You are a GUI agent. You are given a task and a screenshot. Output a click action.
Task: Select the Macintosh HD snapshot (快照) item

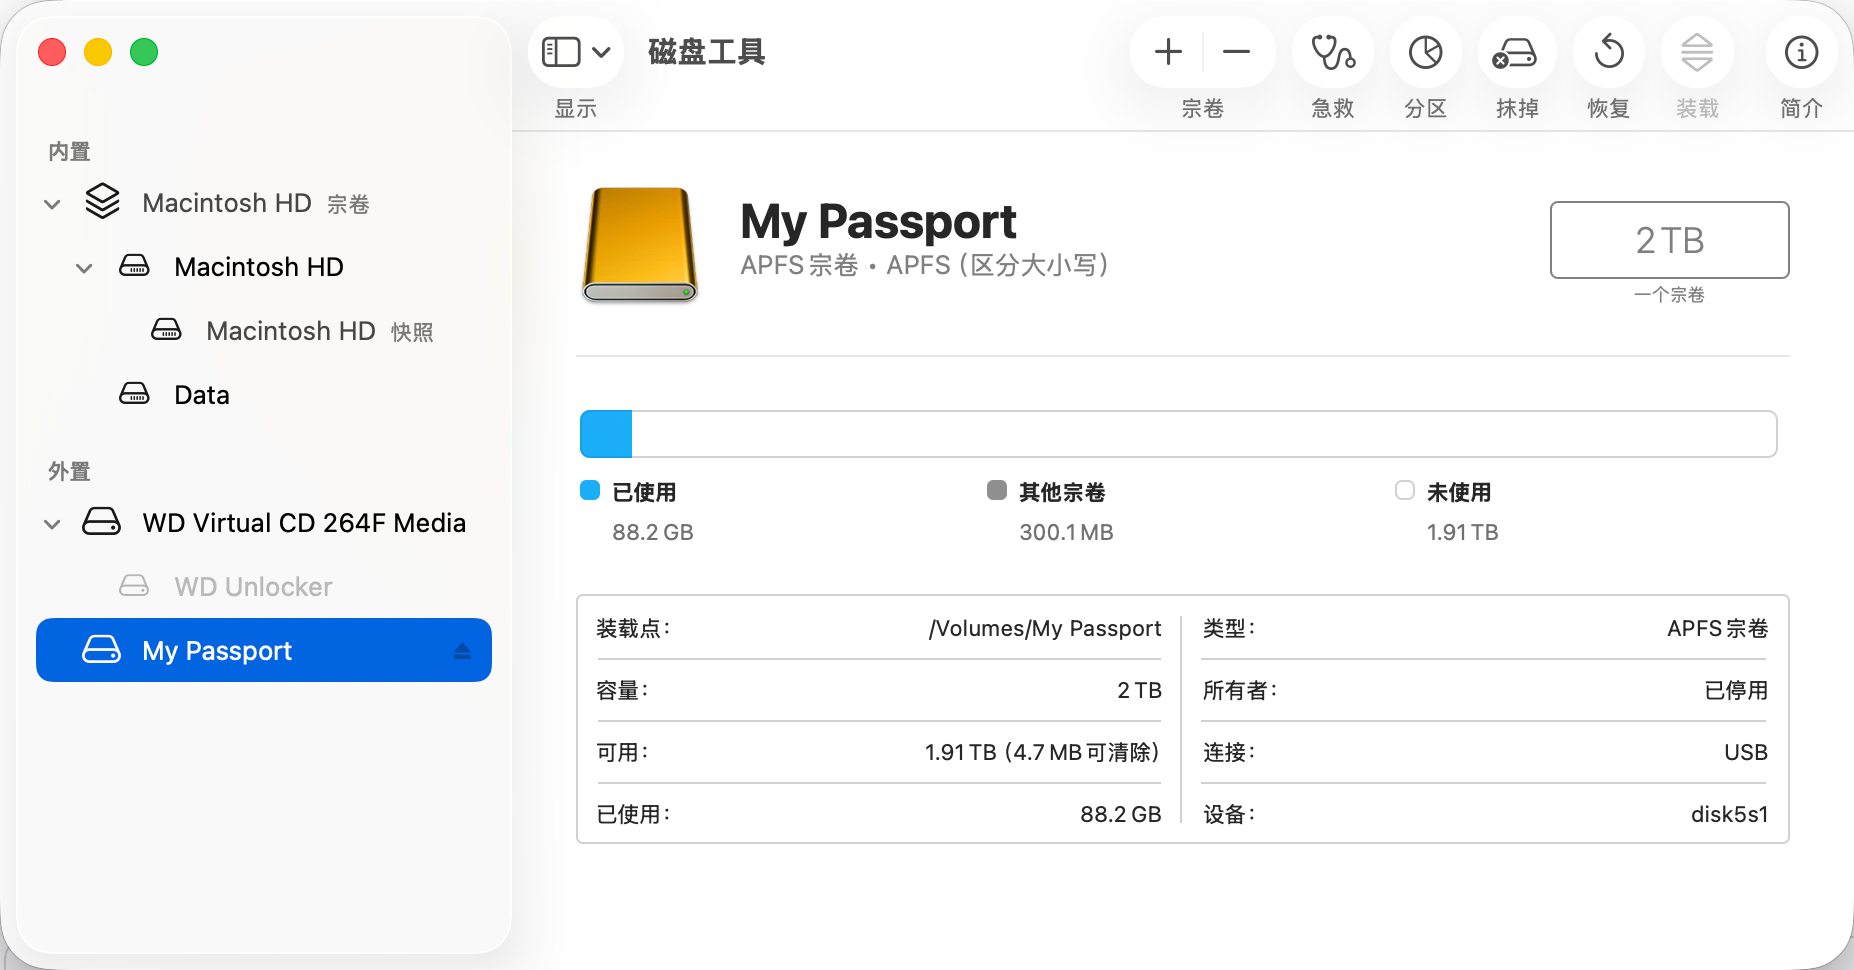(290, 331)
